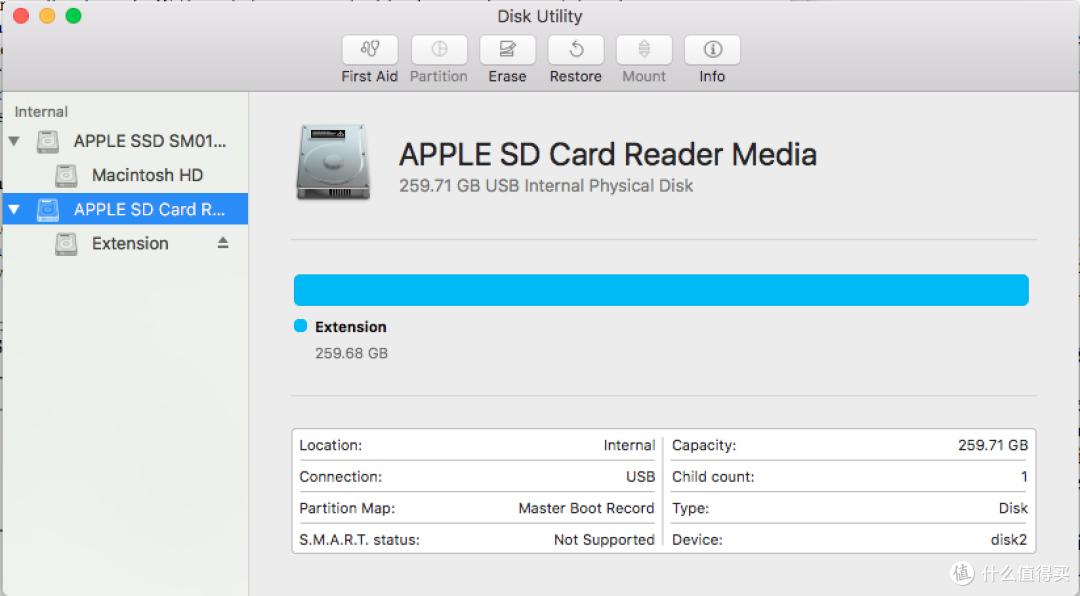The width and height of the screenshot is (1080, 596).
Task: Click the Partition pie-chart icon
Action: tap(439, 50)
